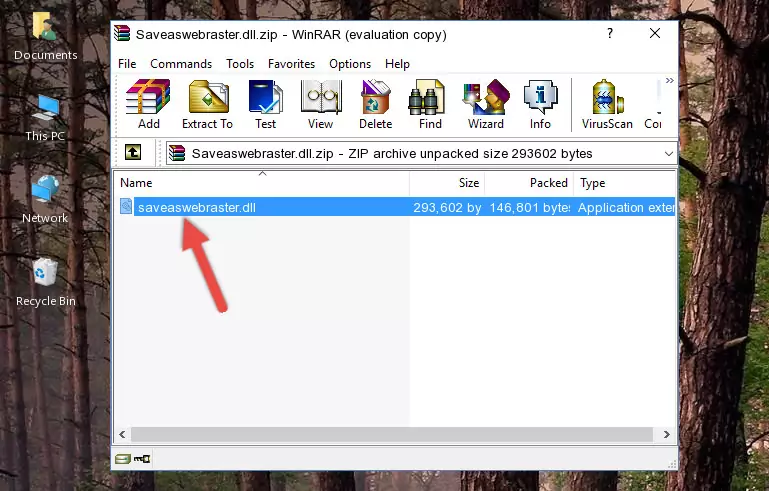769x491 pixels.
Task: Click the Delete toolbar icon
Action: point(376,104)
